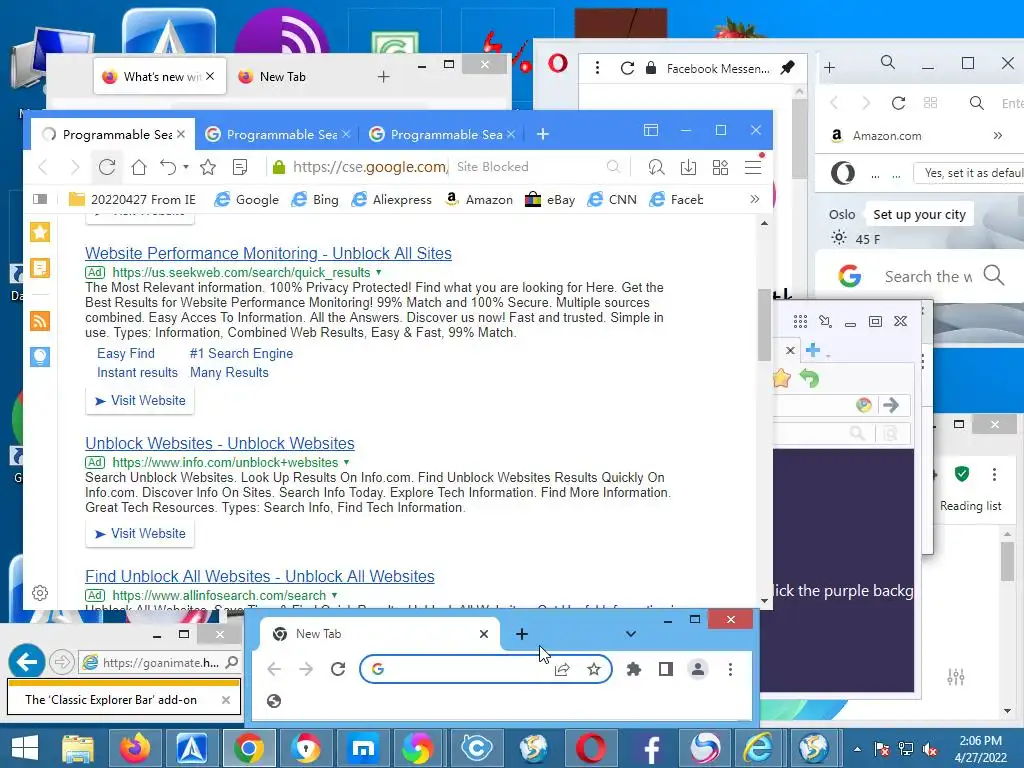
Task: Click Maxthon address bar URL field
Action: (370, 167)
